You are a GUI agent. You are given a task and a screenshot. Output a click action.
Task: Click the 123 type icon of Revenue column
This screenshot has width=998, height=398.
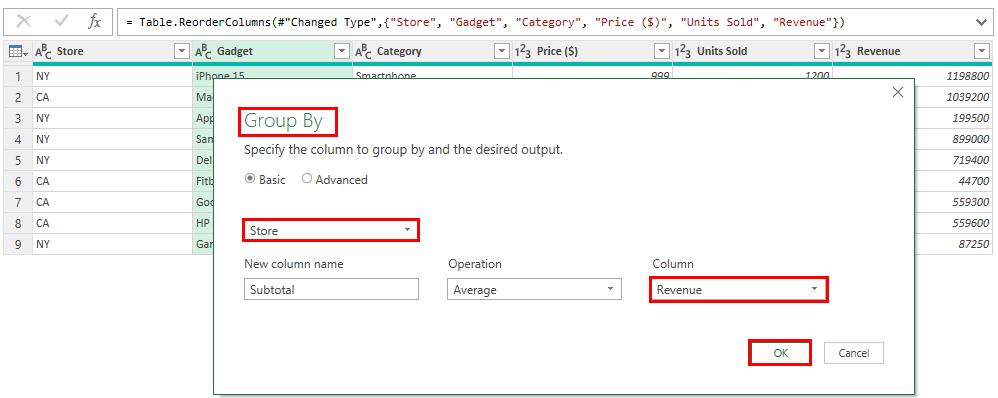(843, 52)
